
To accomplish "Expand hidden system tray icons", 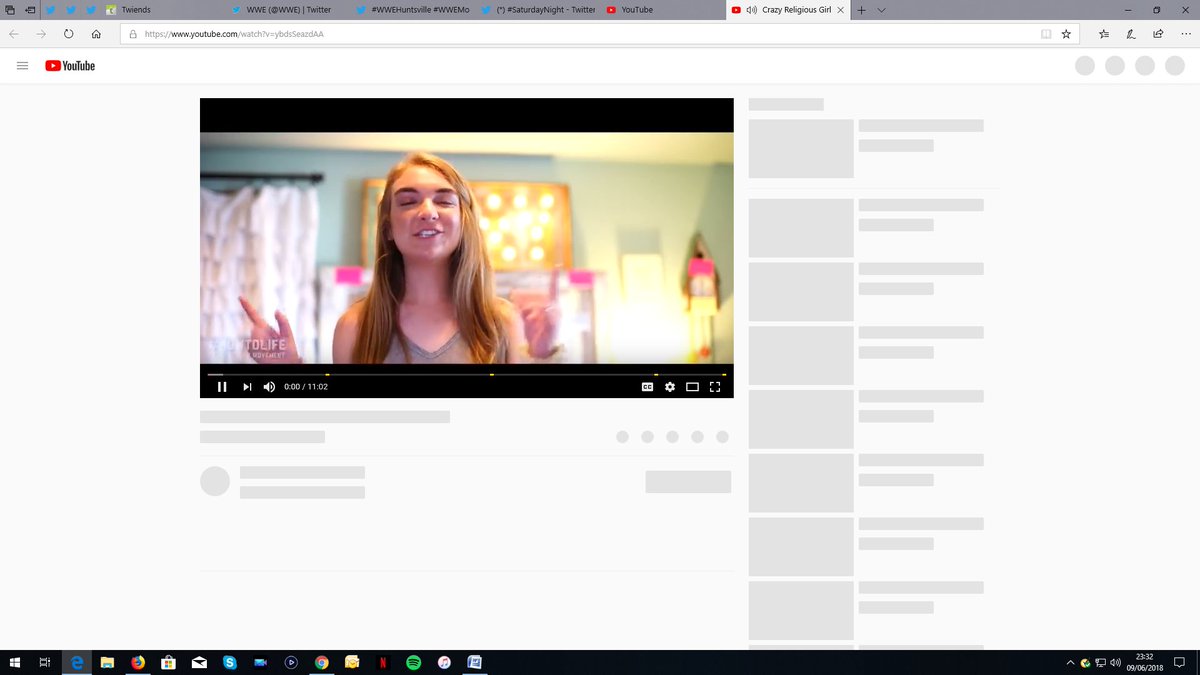I will pos(1070,662).
